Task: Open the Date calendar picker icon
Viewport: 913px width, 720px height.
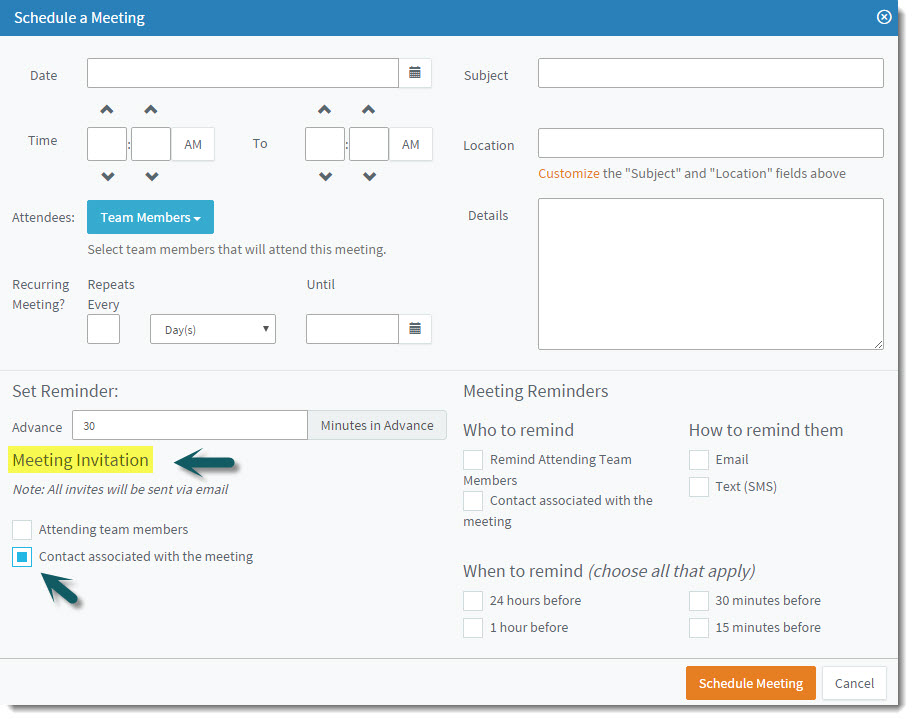Action: coord(415,73)
